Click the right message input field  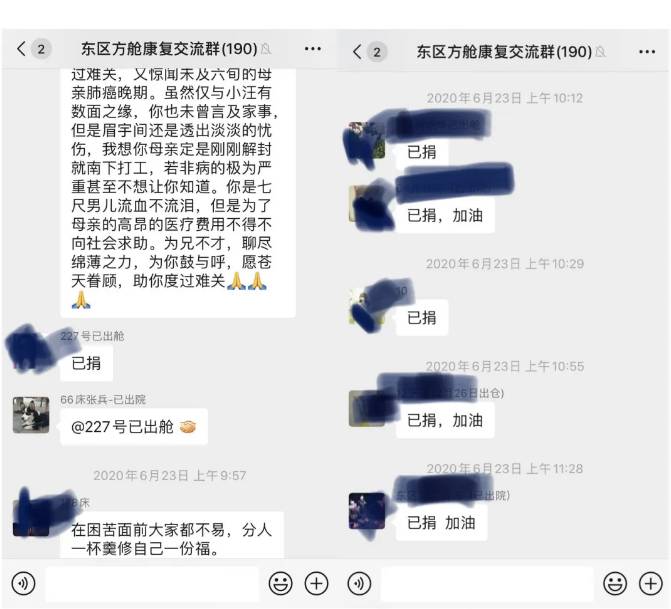pos(487,583)
